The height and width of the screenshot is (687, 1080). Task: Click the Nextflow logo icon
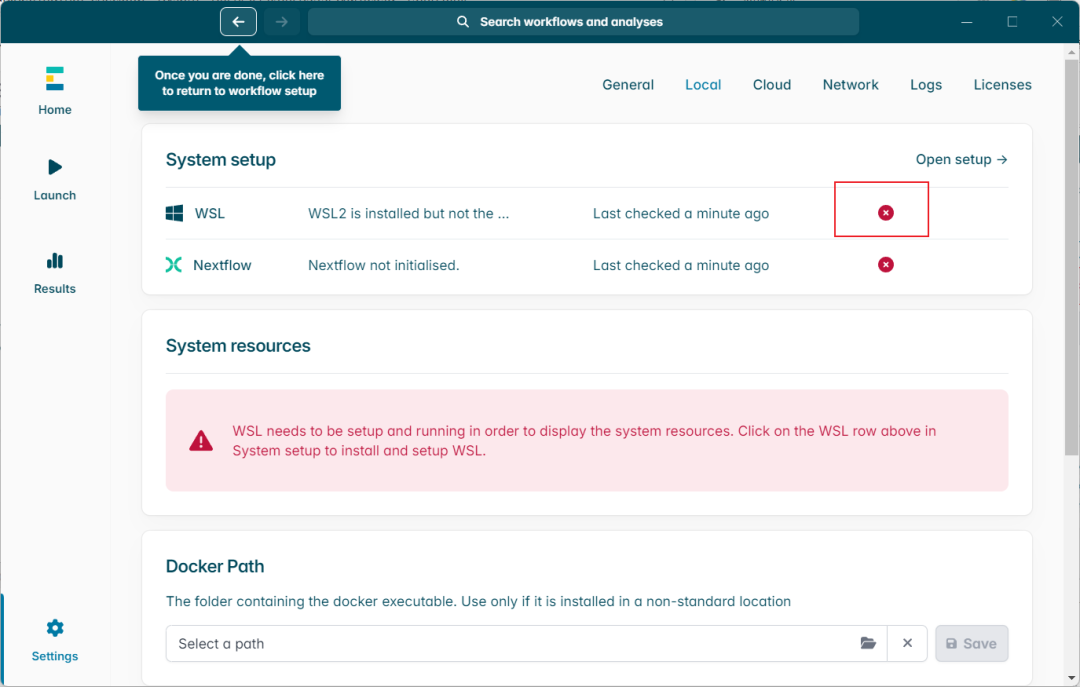click(x=174, y=265)
